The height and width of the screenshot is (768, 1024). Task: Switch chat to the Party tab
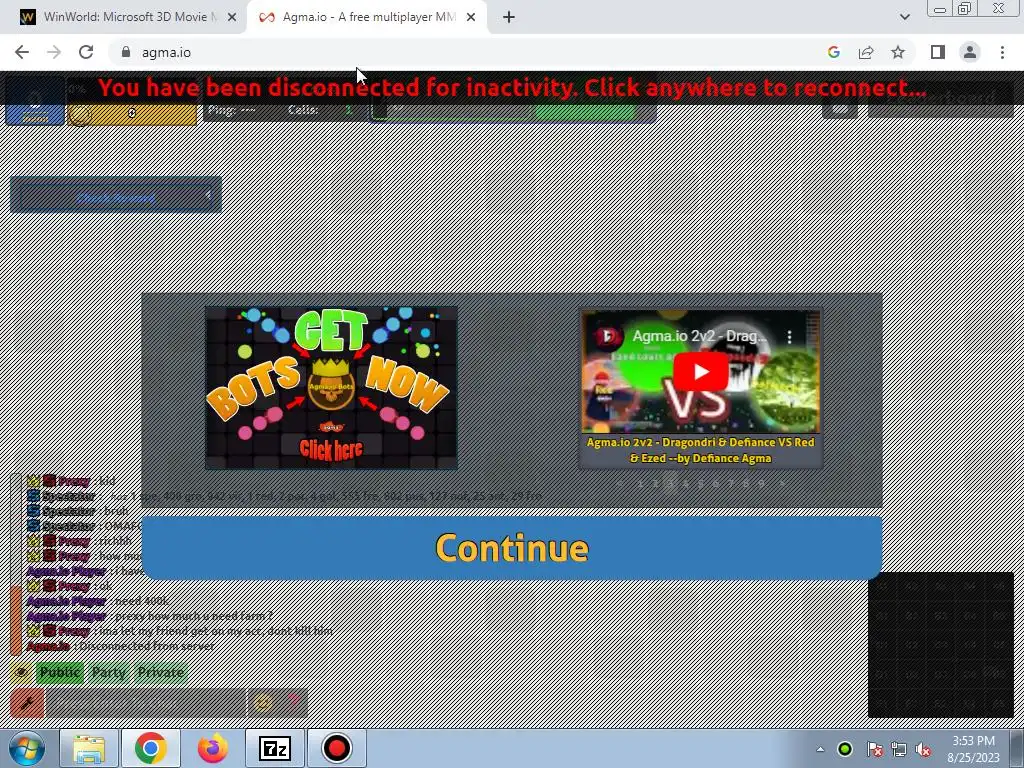(108, 672)
